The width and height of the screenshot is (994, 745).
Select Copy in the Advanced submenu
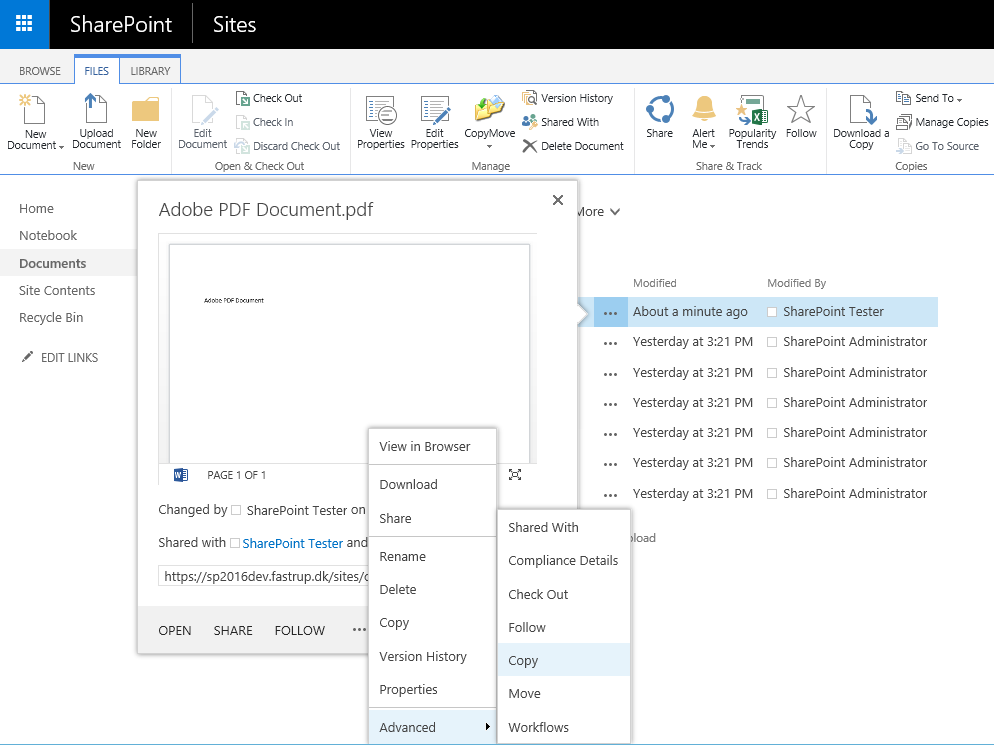point(523,660)
